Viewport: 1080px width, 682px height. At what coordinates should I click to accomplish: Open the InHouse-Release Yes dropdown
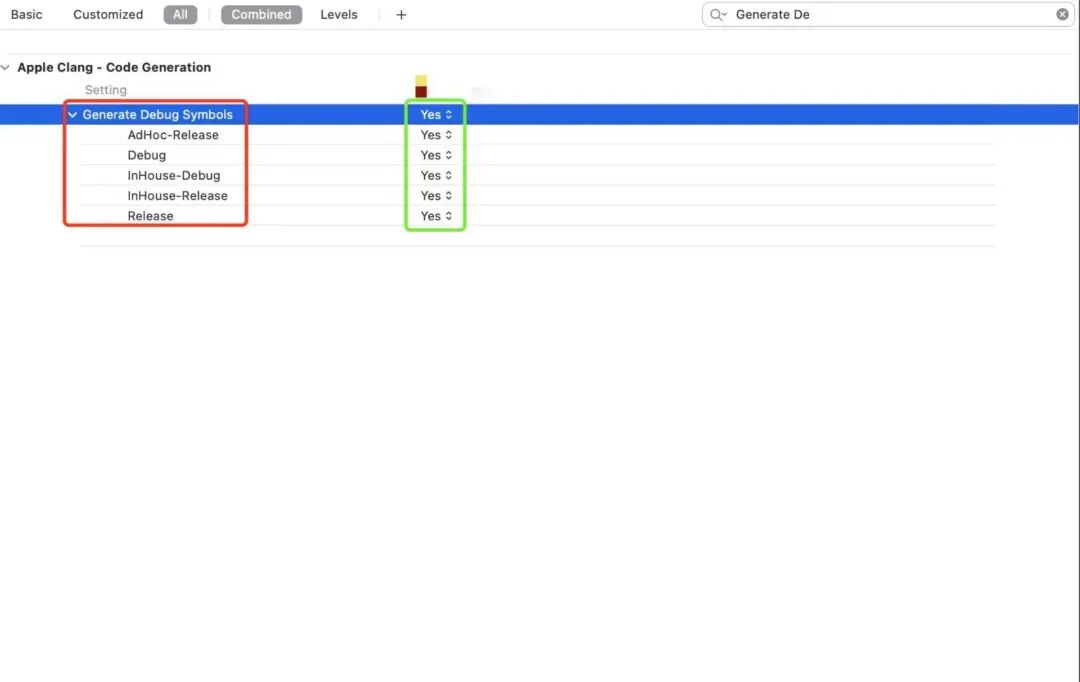(436, 196)
